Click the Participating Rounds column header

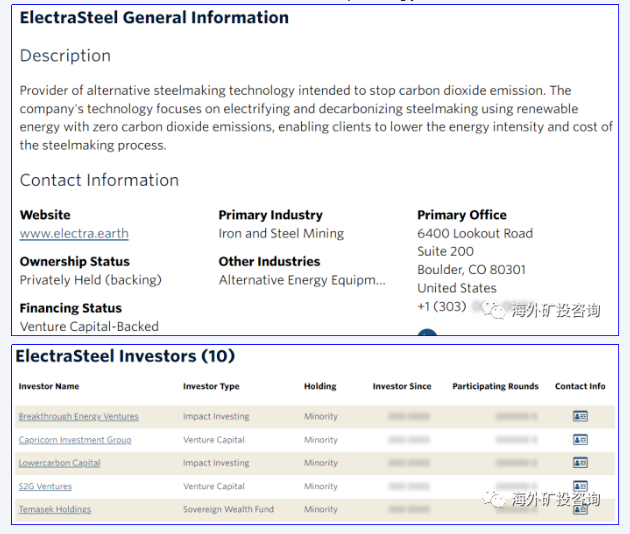495,386
